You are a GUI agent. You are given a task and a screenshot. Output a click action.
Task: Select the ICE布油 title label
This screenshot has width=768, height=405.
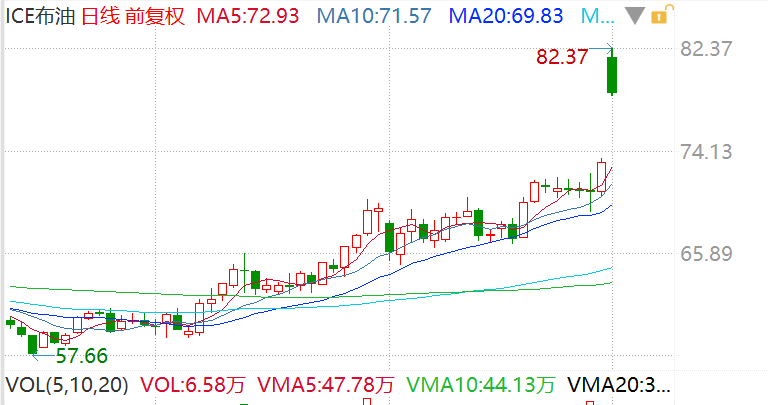[x=40, y=16]
